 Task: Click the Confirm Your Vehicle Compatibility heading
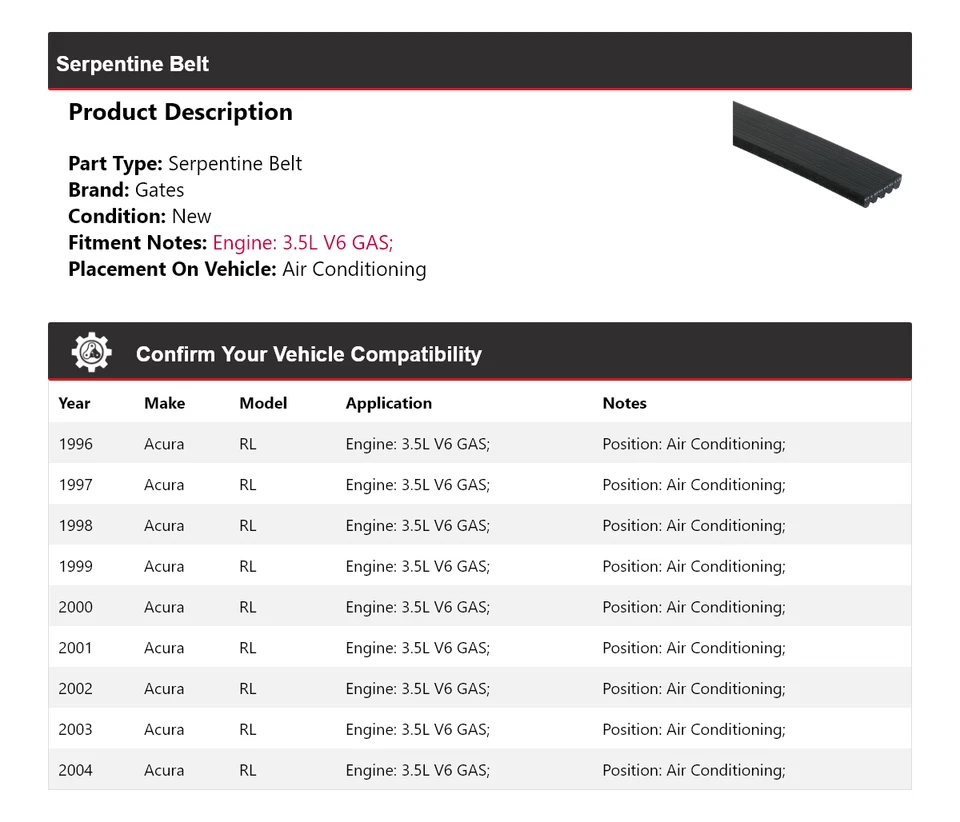(308, 354)
